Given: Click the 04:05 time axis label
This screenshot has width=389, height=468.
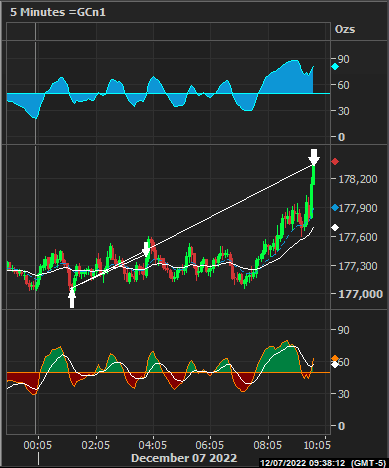Looking at the screenshot, I should [153, 445].
